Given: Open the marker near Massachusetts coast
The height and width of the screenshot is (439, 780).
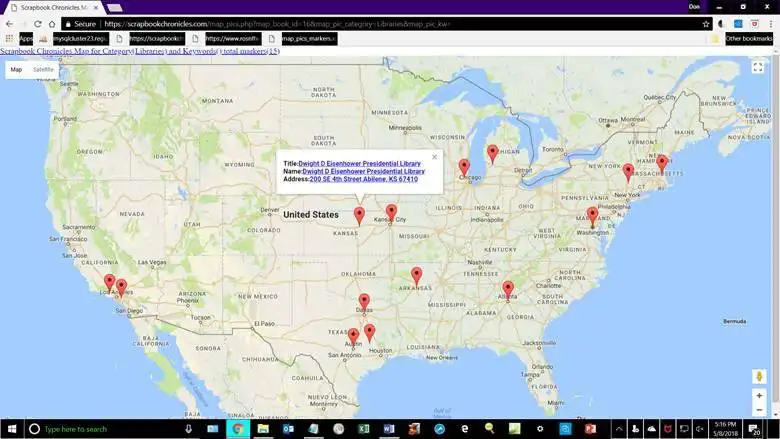Looking at the screenshot, I should coord(662,164).
